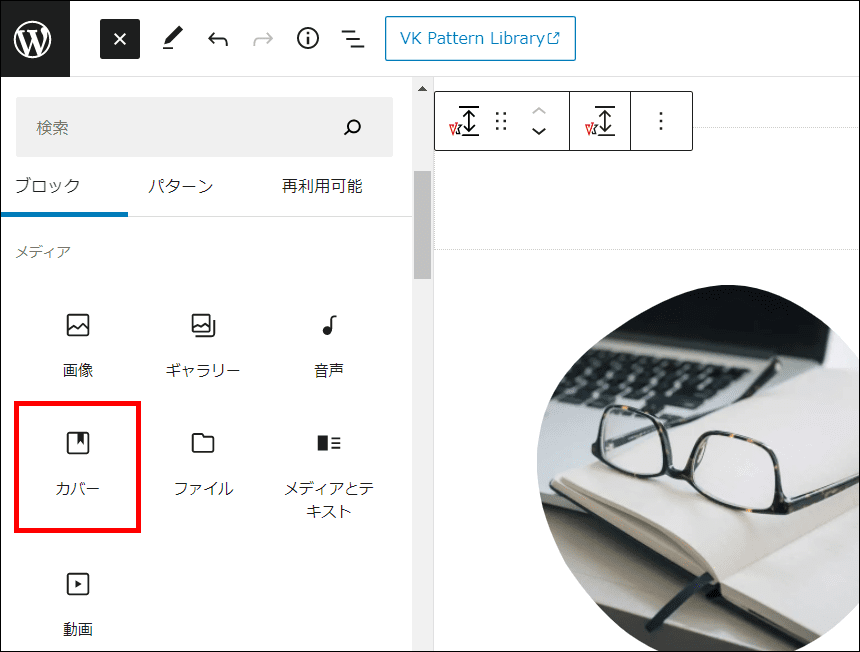Insert the 音声 audio block
This screenshot has width=860, height=652.
[x=329, y=345]
